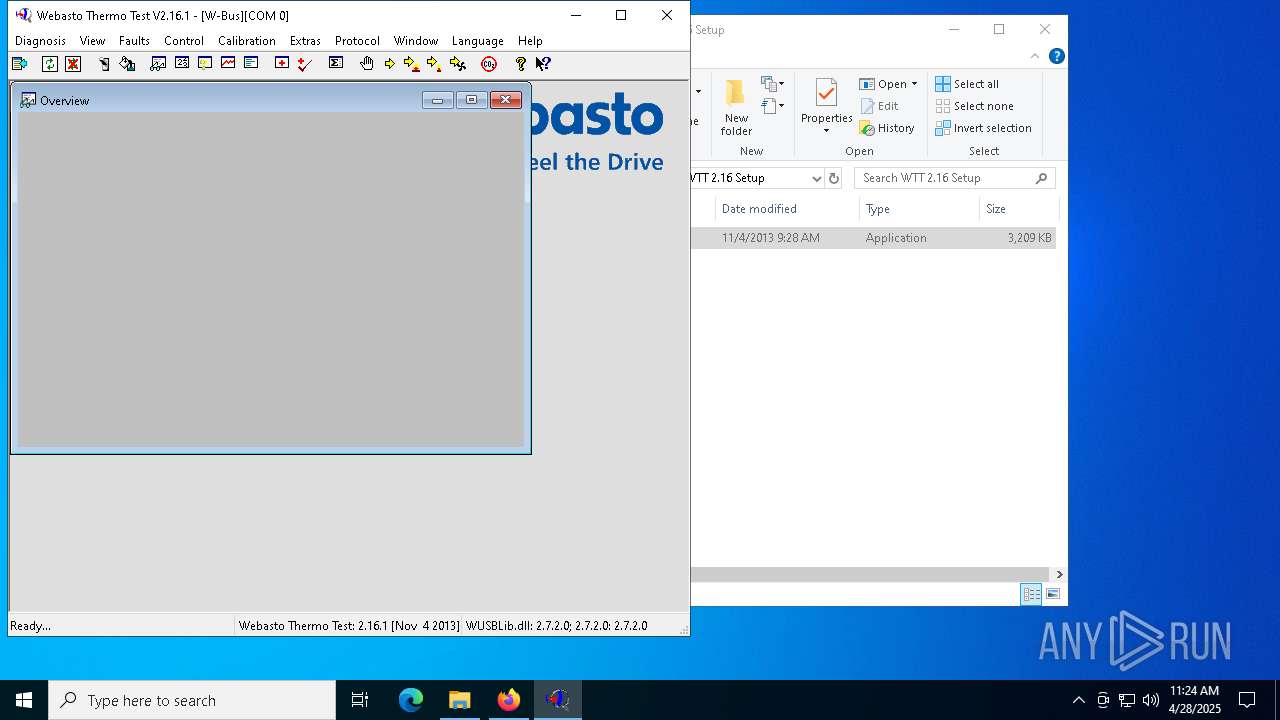Click the numeric display '23' toolbar icon

point(181,63)
